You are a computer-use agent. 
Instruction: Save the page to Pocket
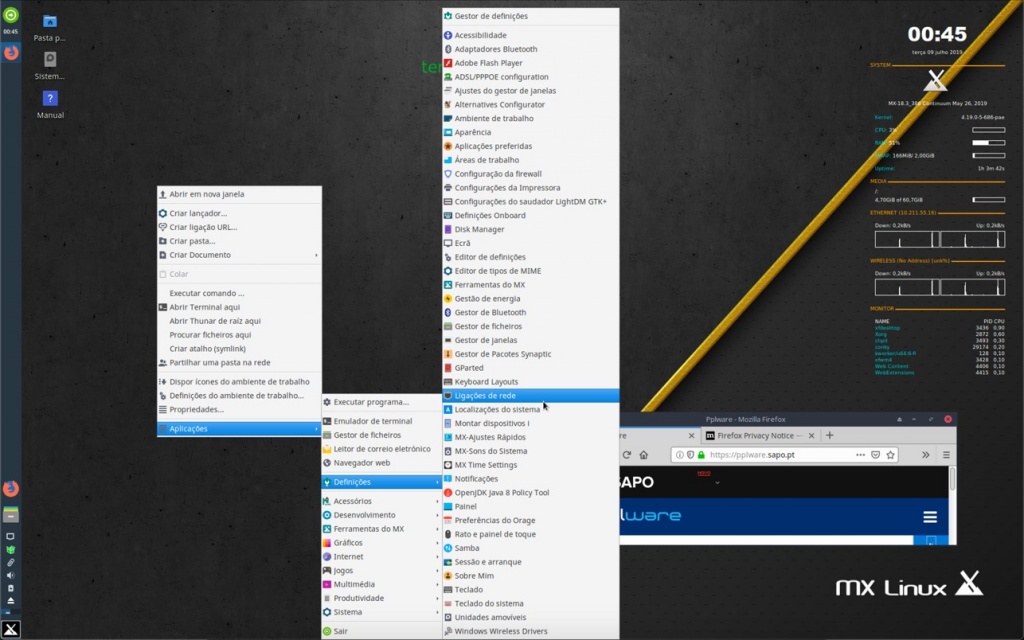tap(876, 455)
